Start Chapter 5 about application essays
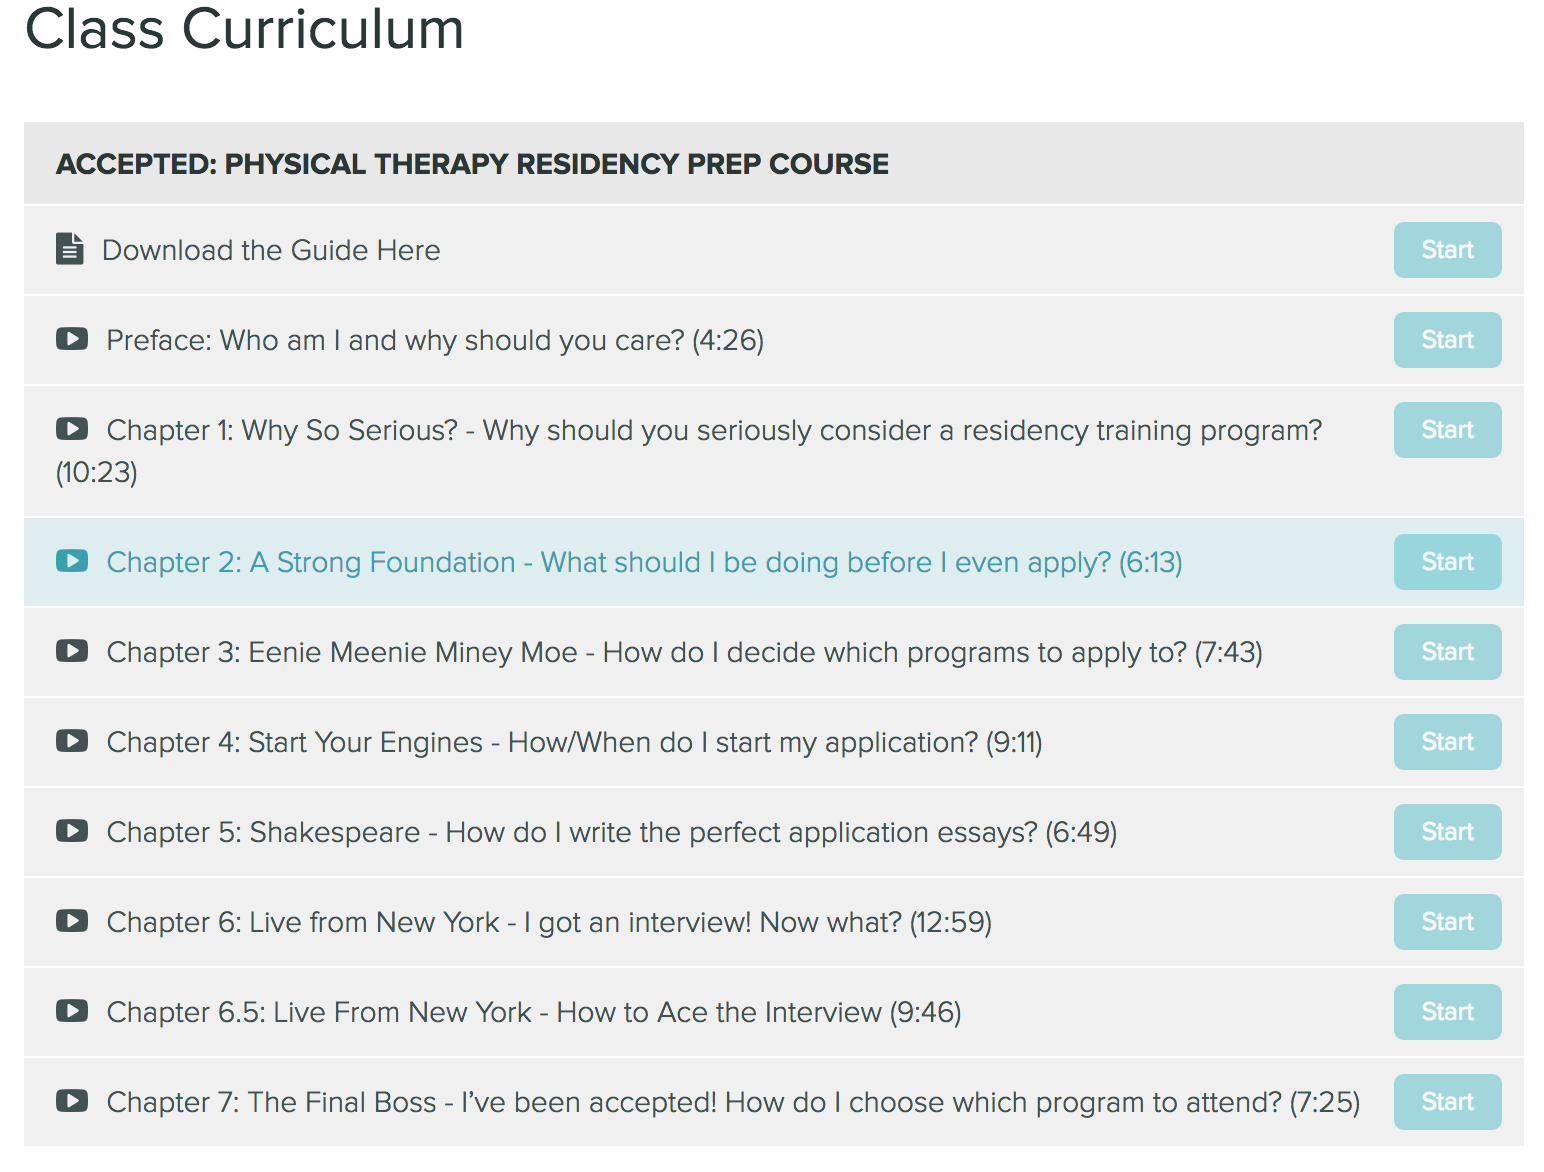Image resolution: width=1544 pixels, height=1172 pixels. pos(1447,831)
